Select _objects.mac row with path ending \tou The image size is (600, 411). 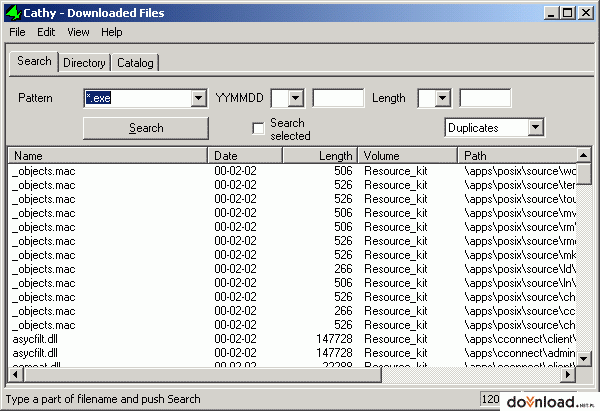click(292, 199)
